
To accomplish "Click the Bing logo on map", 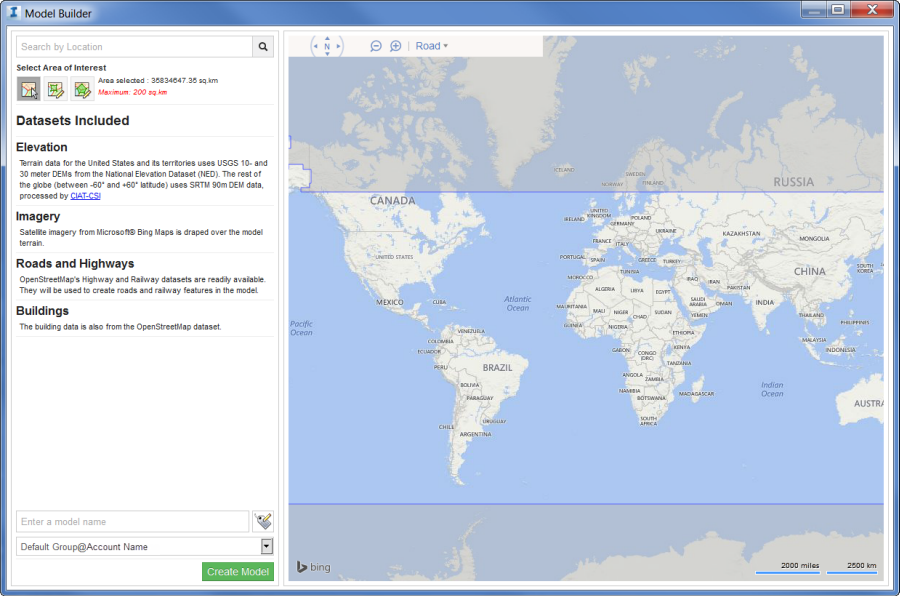I will click(313, 567).
